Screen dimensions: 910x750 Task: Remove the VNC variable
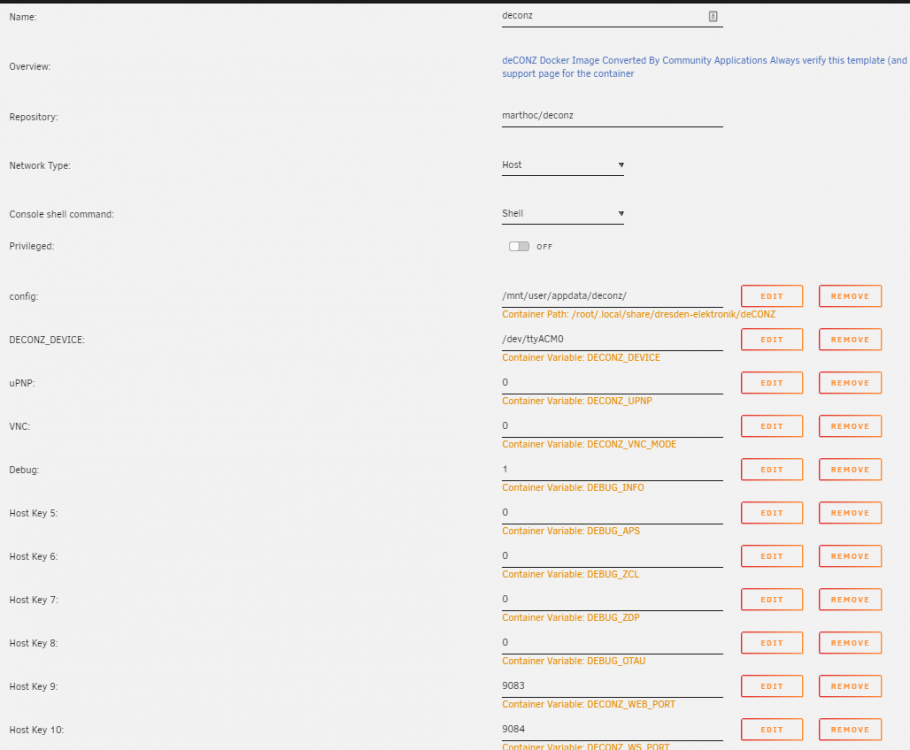[850, 426]
